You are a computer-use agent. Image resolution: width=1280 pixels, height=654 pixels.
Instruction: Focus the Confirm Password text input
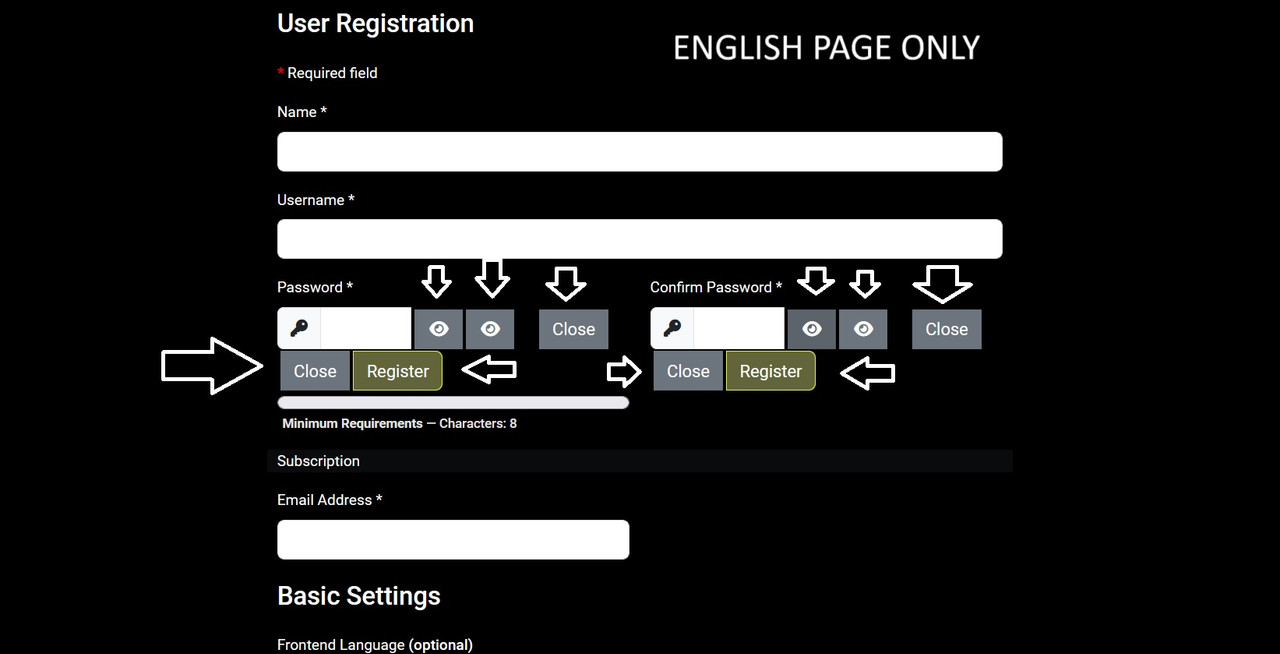[x=739, y=328]
